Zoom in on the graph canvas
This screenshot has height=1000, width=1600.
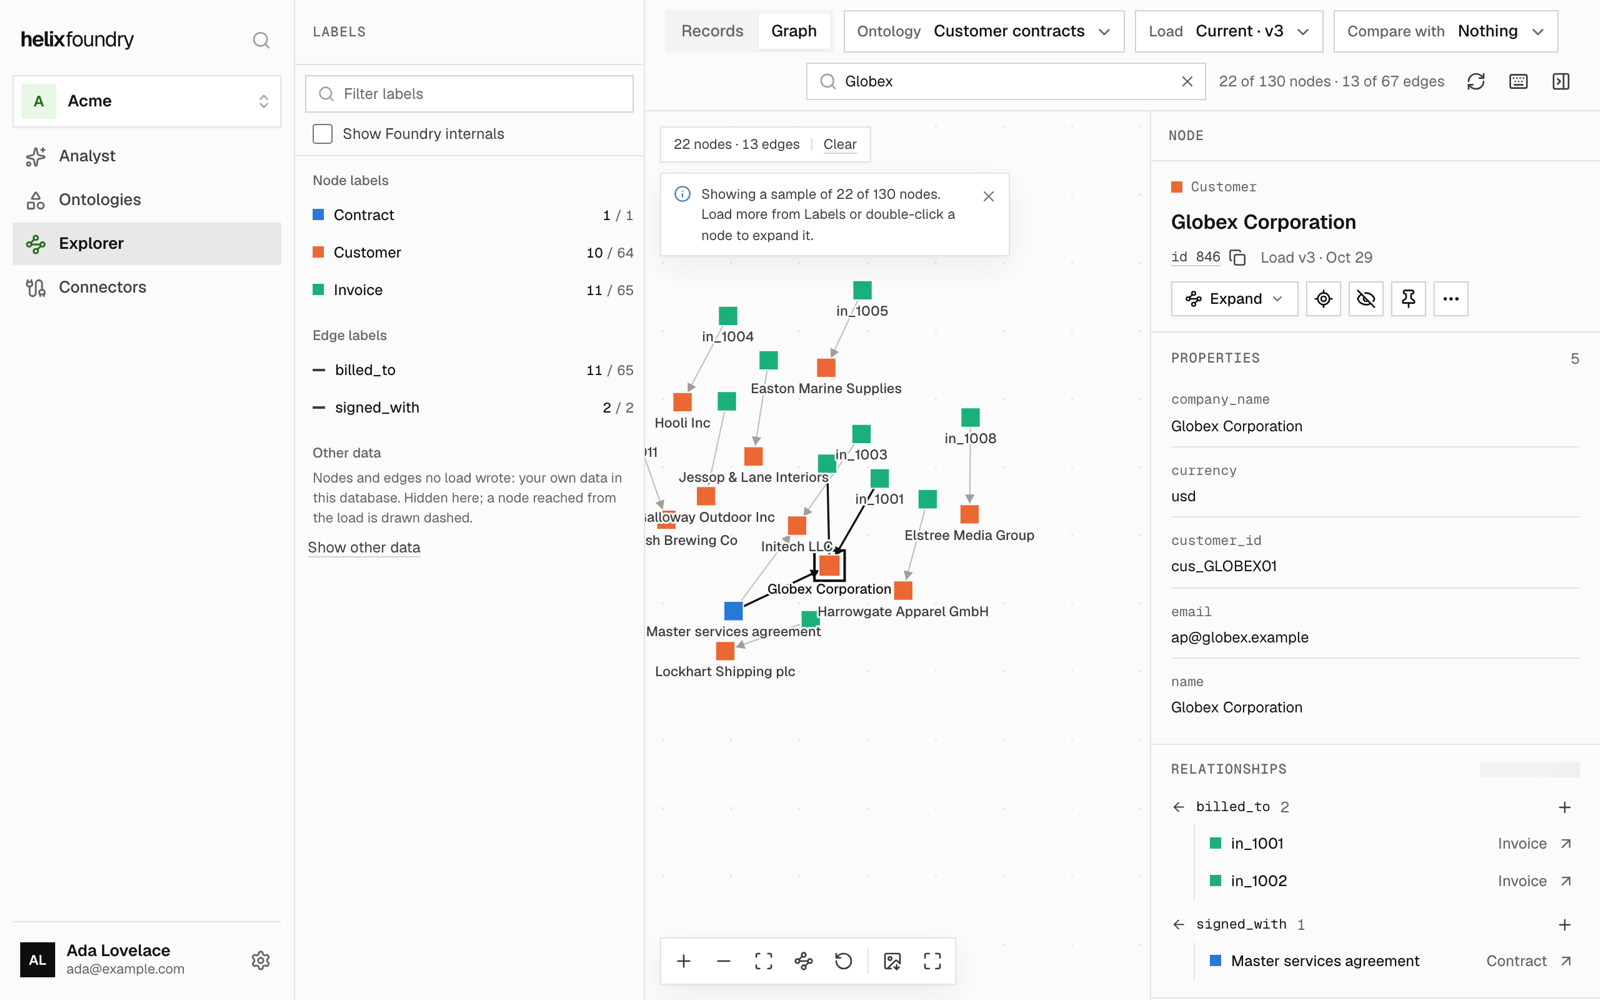pyautogui.click(x=684, y=961)
